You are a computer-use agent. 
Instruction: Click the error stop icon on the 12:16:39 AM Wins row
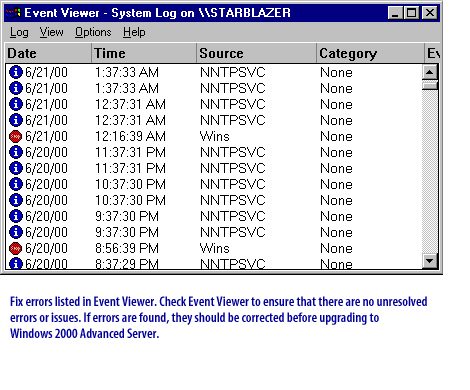pyautogui.click(x=15, y=136)
